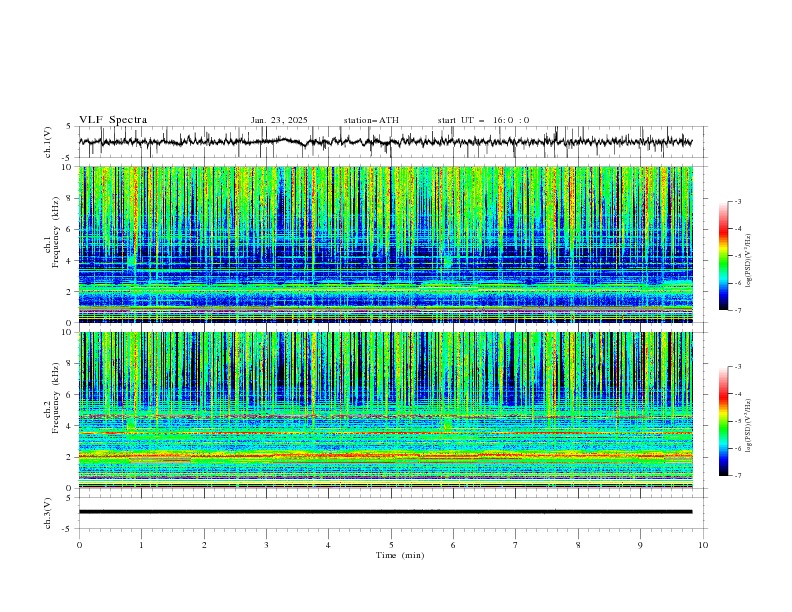Click the time axis tick label "10"

tap(703, 545)
